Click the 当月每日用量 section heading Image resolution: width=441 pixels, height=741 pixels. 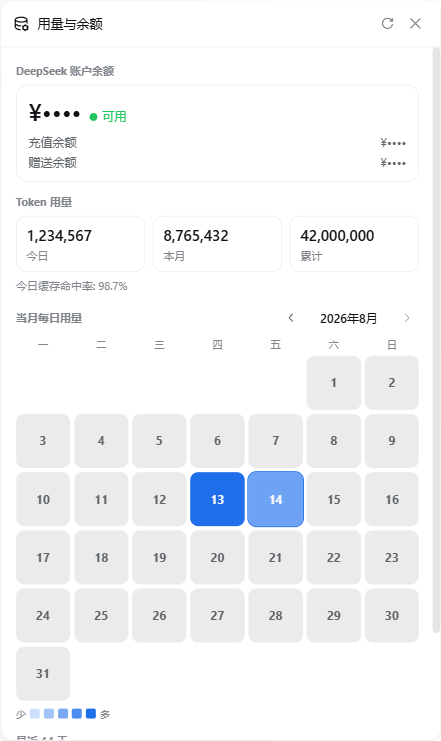pos(49,318)
